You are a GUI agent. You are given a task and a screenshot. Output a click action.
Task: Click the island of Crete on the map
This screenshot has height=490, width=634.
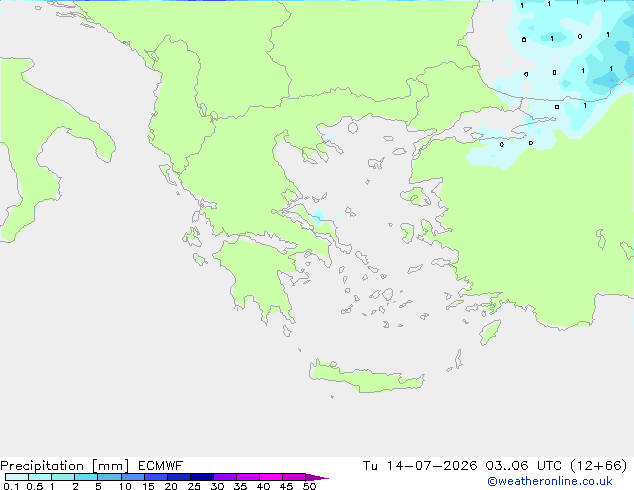coord(366,378)
